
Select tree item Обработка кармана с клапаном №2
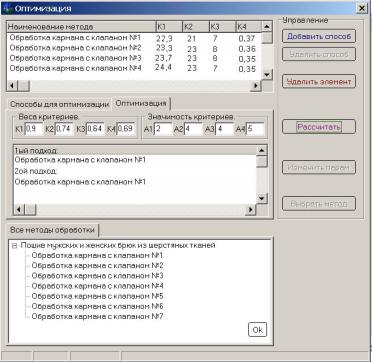tap(97, 266)
